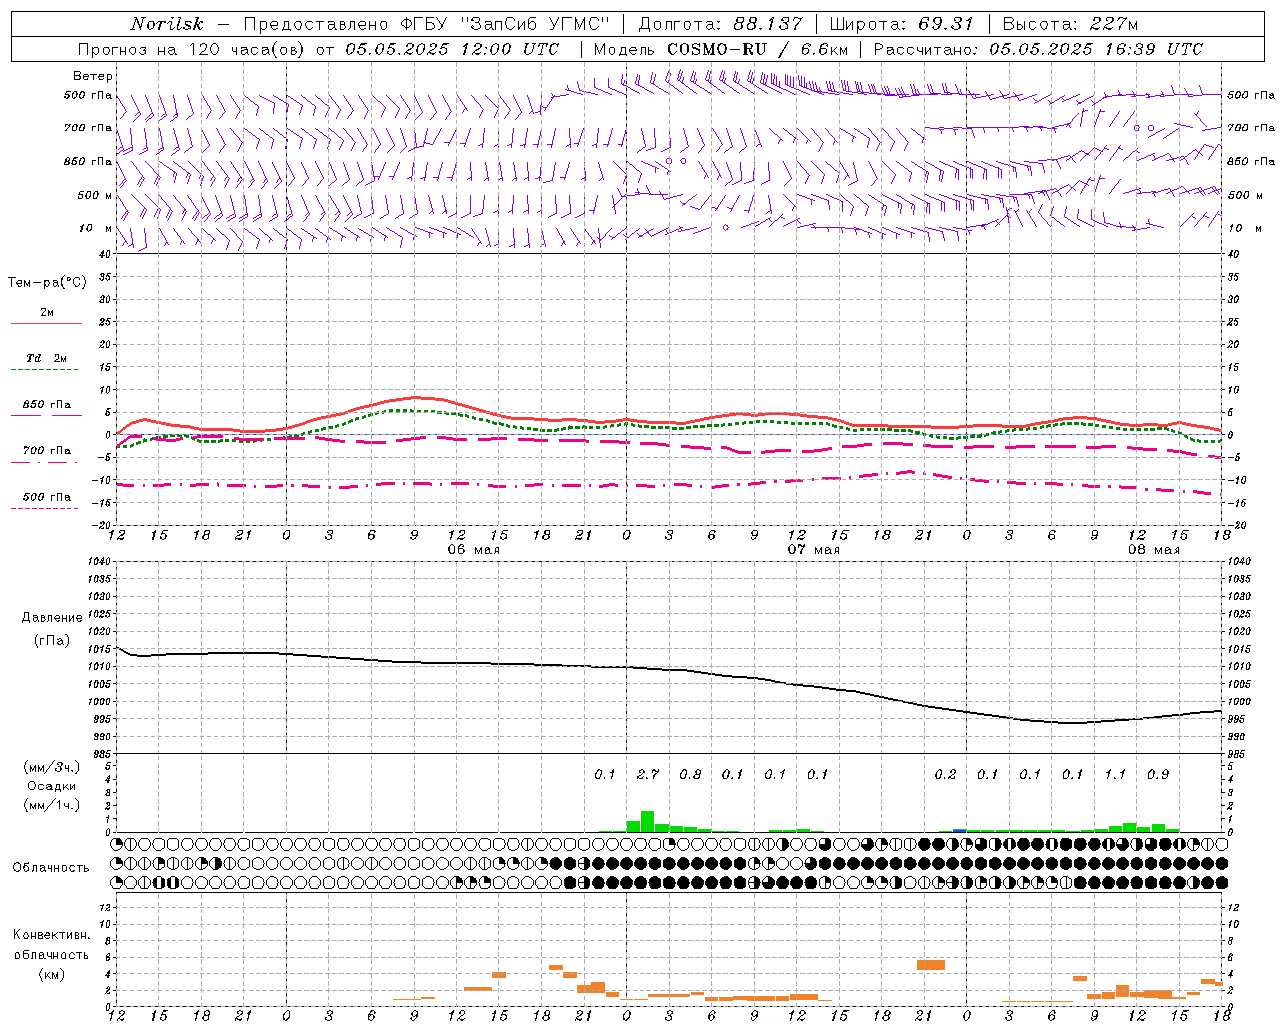
Task: Click the 500 гПа temperature legend entry
Action: click(x=47, y=496)
